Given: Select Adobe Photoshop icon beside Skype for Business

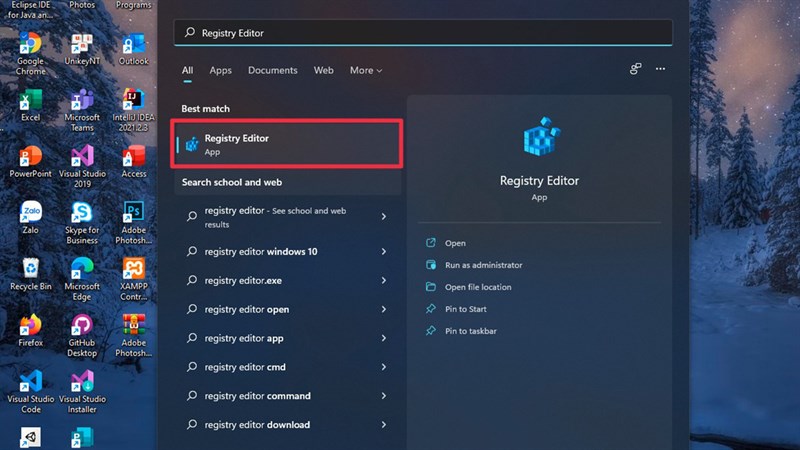Looking at the screenshot, I should [x=134, y=222].
